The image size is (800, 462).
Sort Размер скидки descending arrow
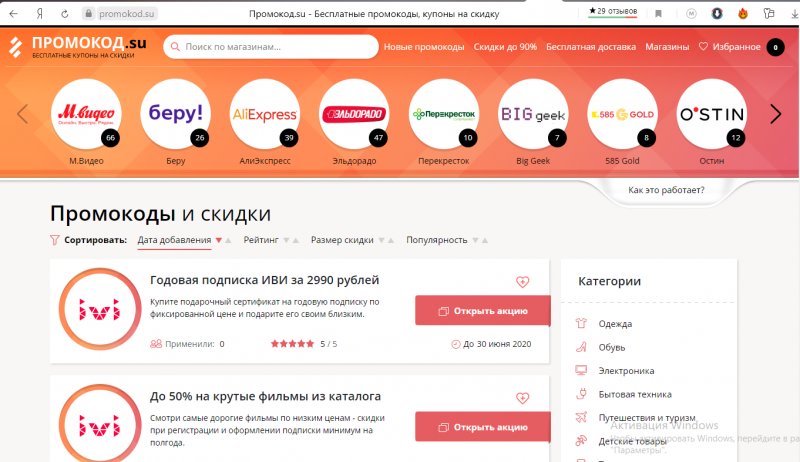[381, 240]
